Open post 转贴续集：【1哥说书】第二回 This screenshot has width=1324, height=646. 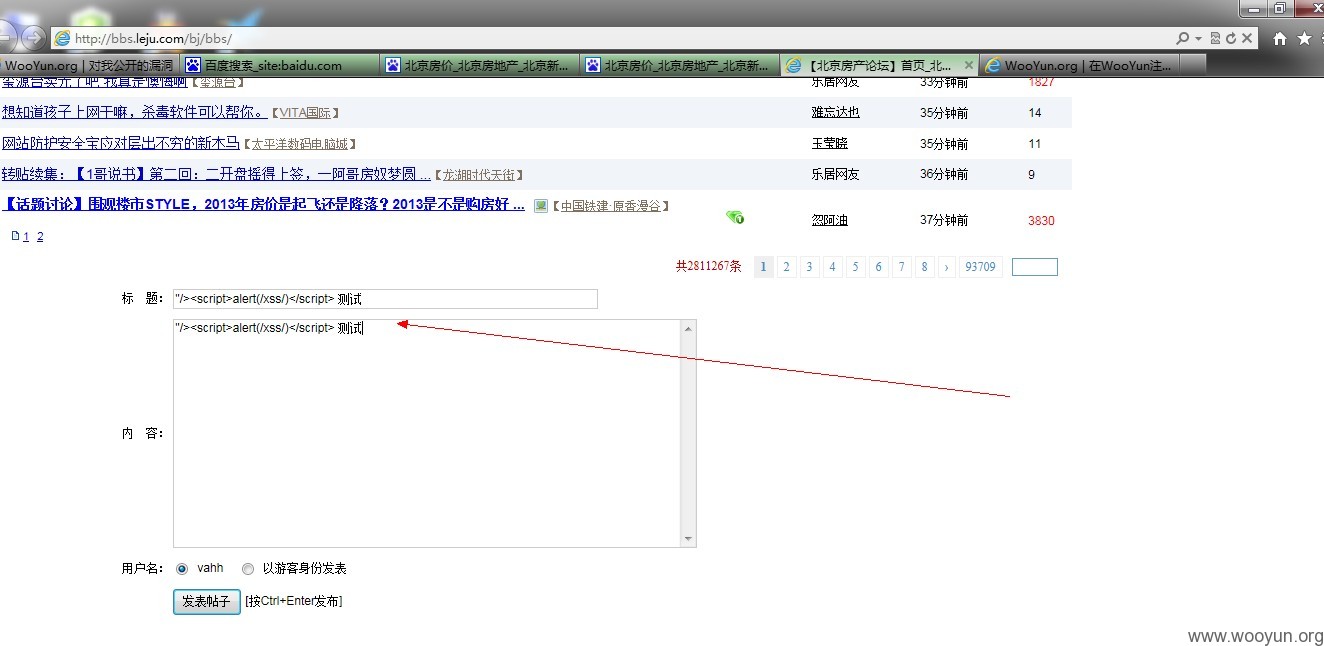coord(216,174)
